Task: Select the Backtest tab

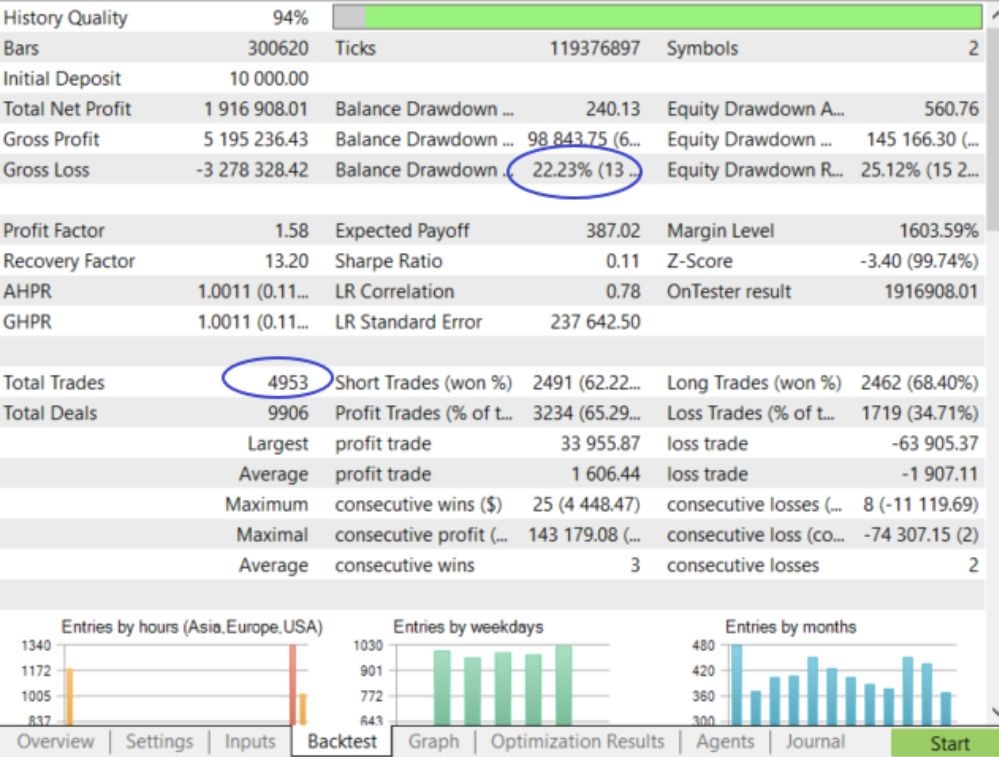Action: tap(342, 741)
